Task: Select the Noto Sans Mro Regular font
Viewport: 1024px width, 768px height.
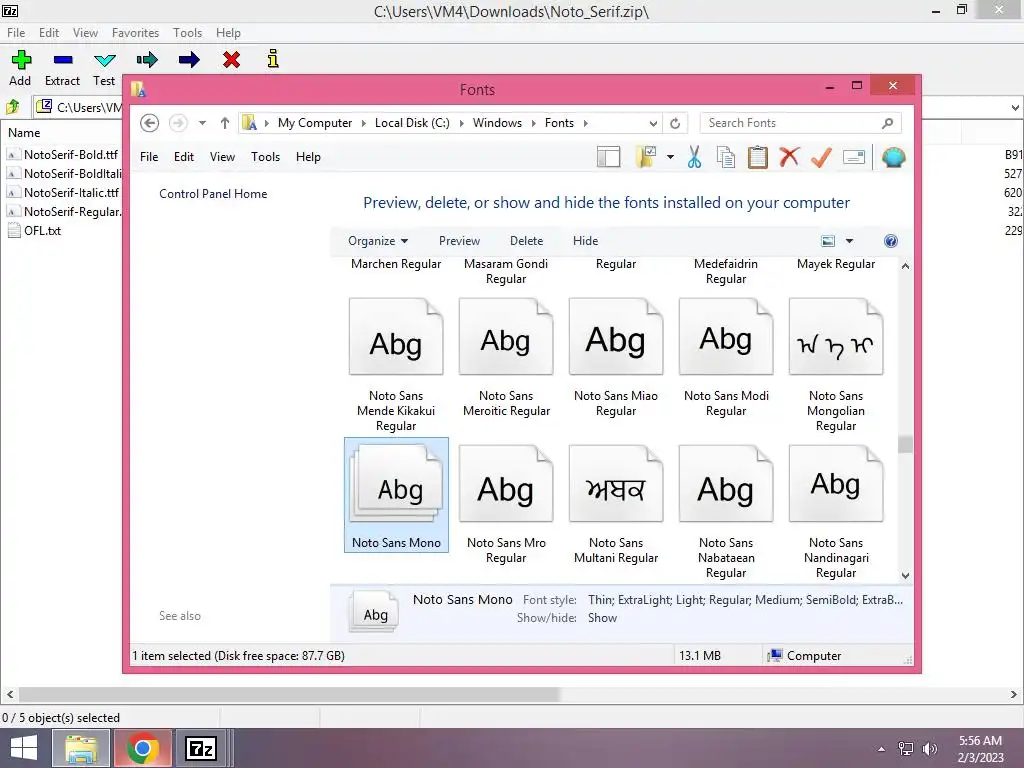Action: coord(506,504)
